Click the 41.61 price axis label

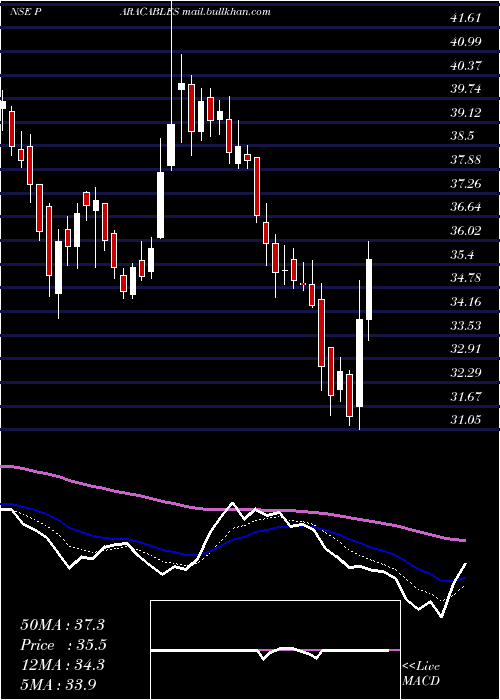466,18
